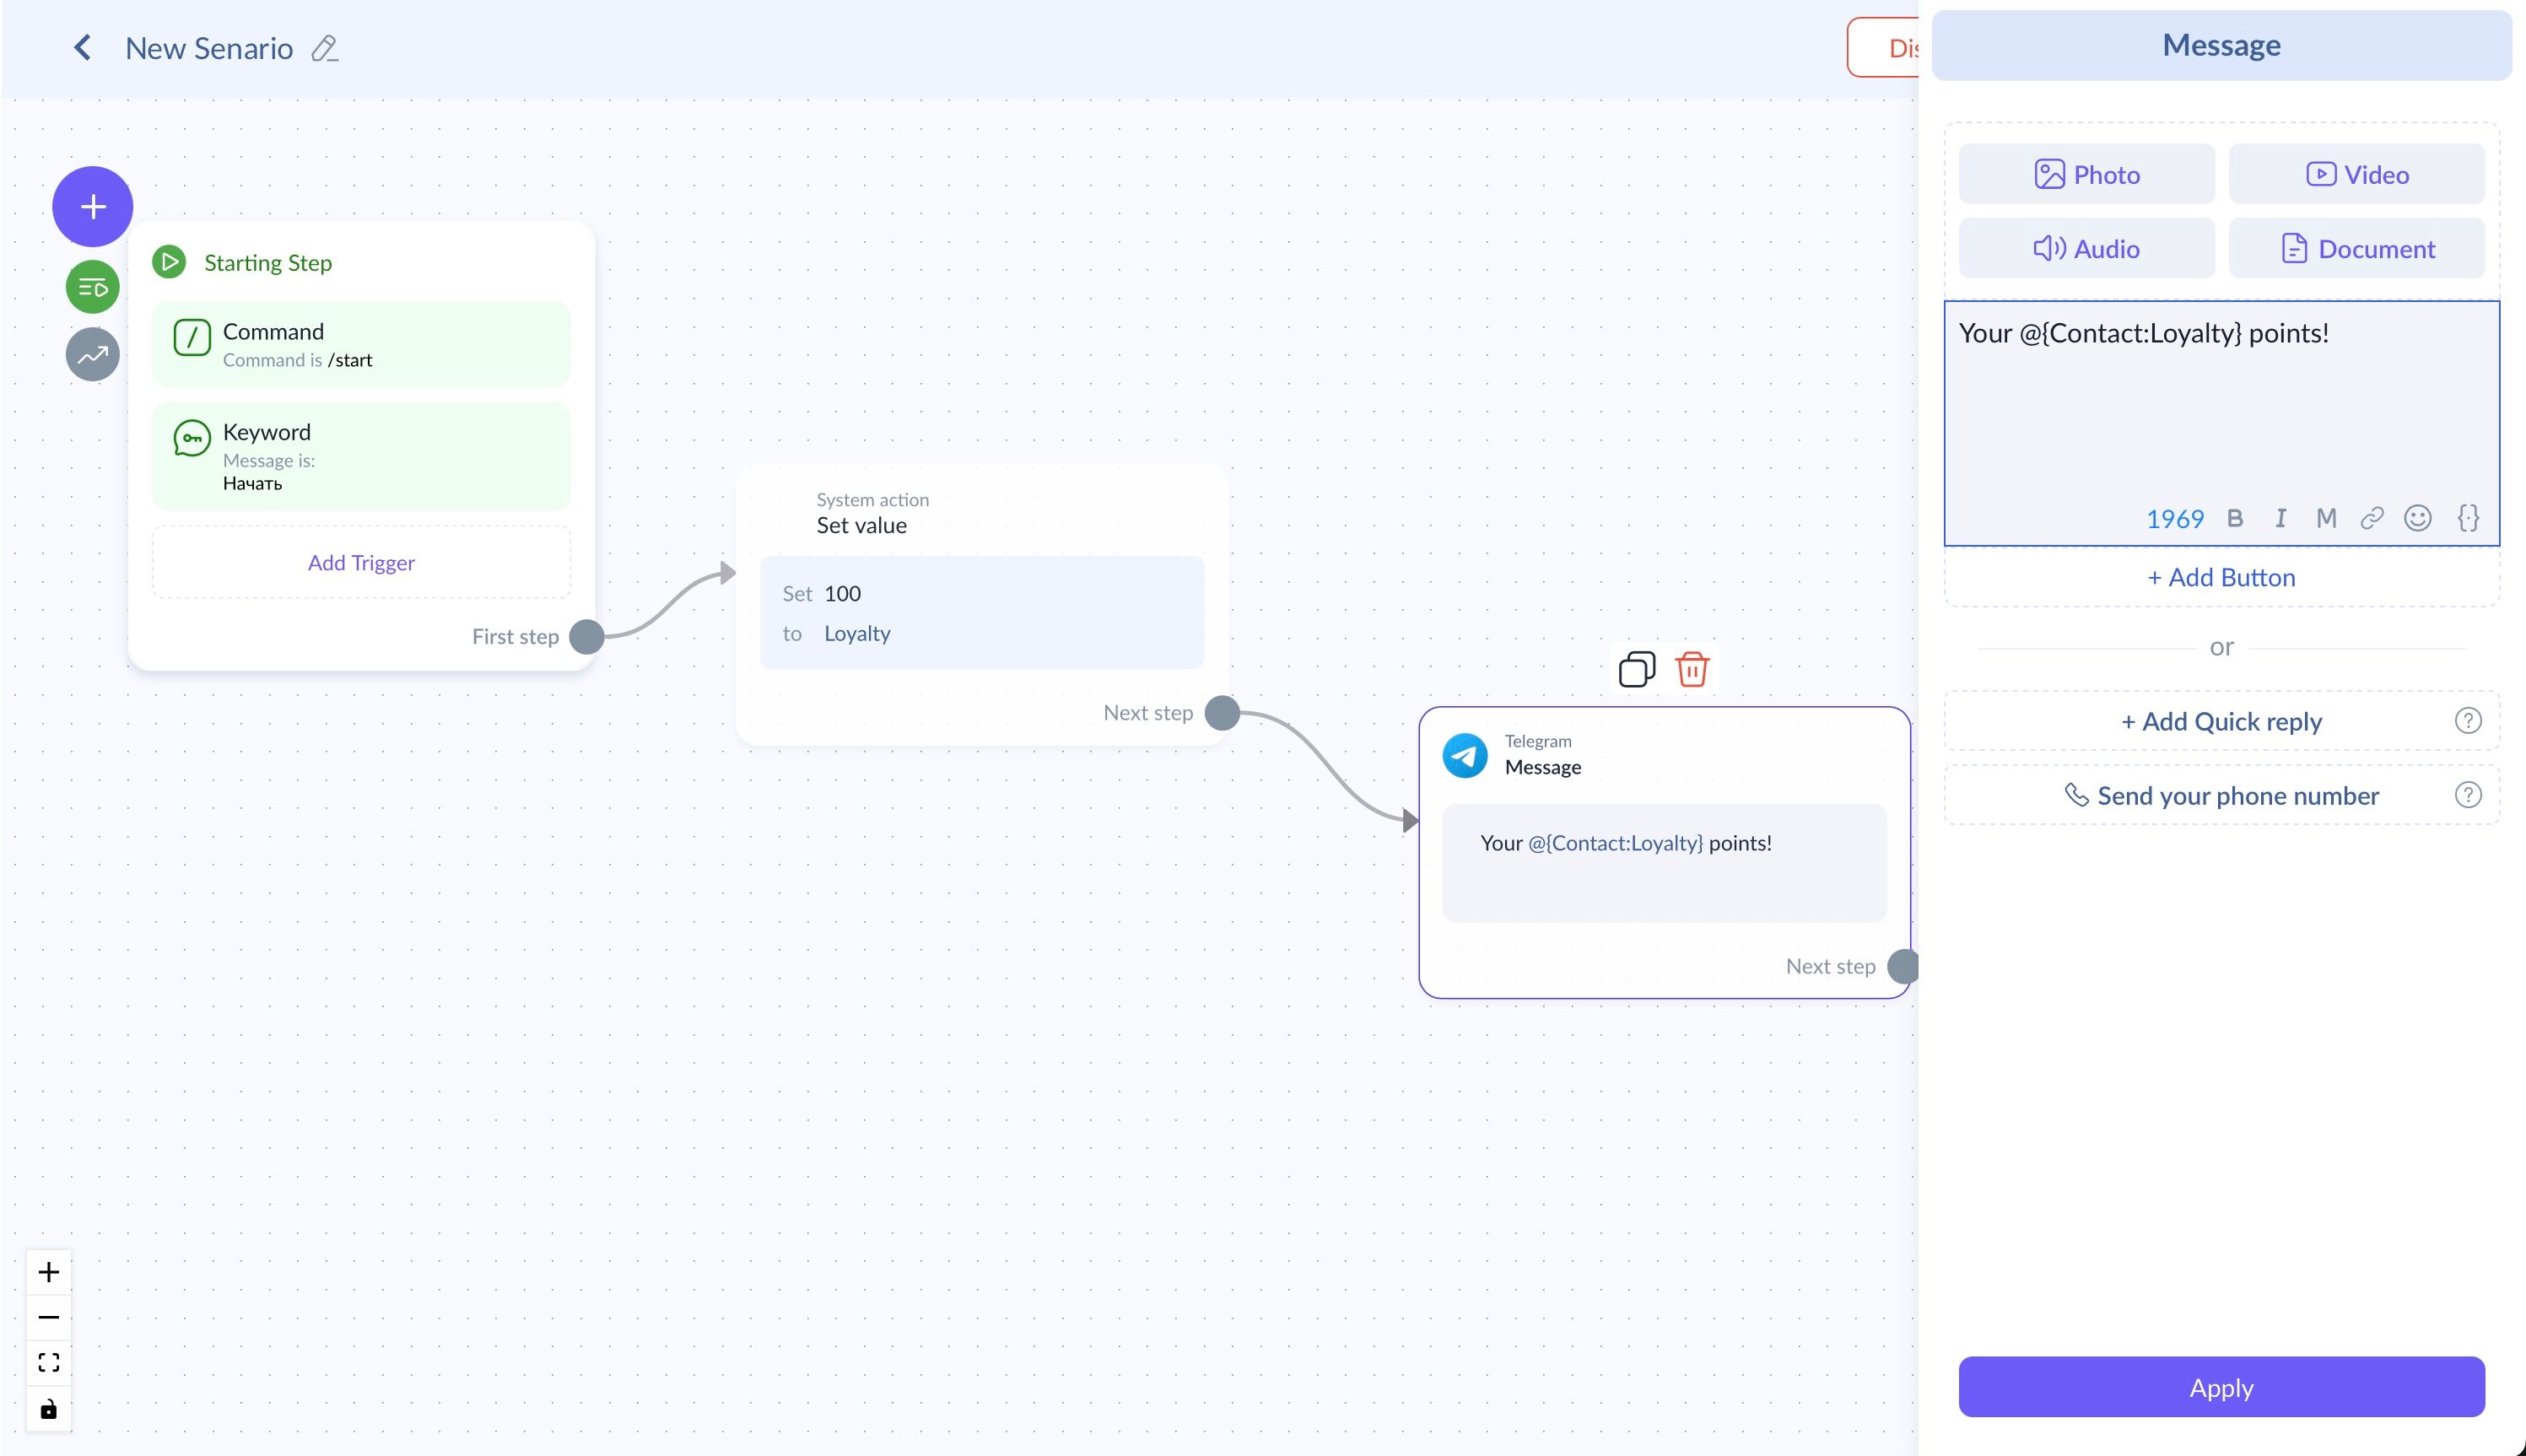Image resolution: width=2526 pixels, height=1456 pixels.
Task: Click the purple add step plus button
Action: (93, 207)
